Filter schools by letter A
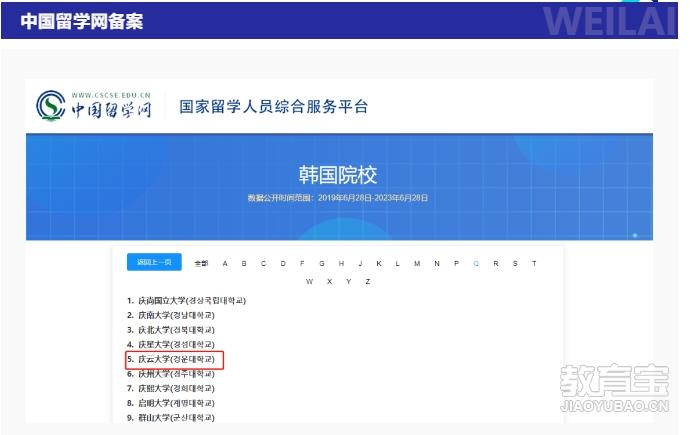This screenshot has width=690, height=435. point(225,263)
